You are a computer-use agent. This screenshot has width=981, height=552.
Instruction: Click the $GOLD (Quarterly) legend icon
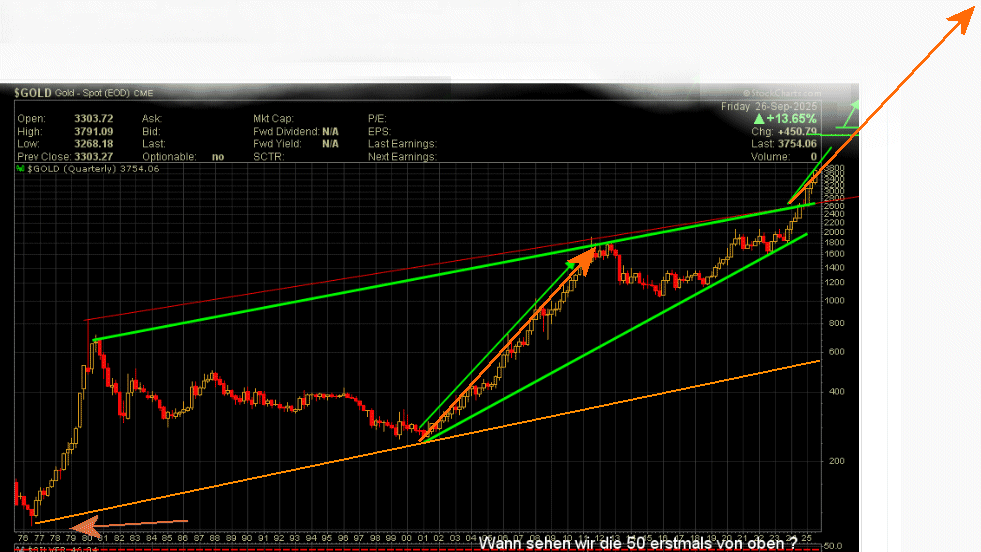[x=20, y=169]
